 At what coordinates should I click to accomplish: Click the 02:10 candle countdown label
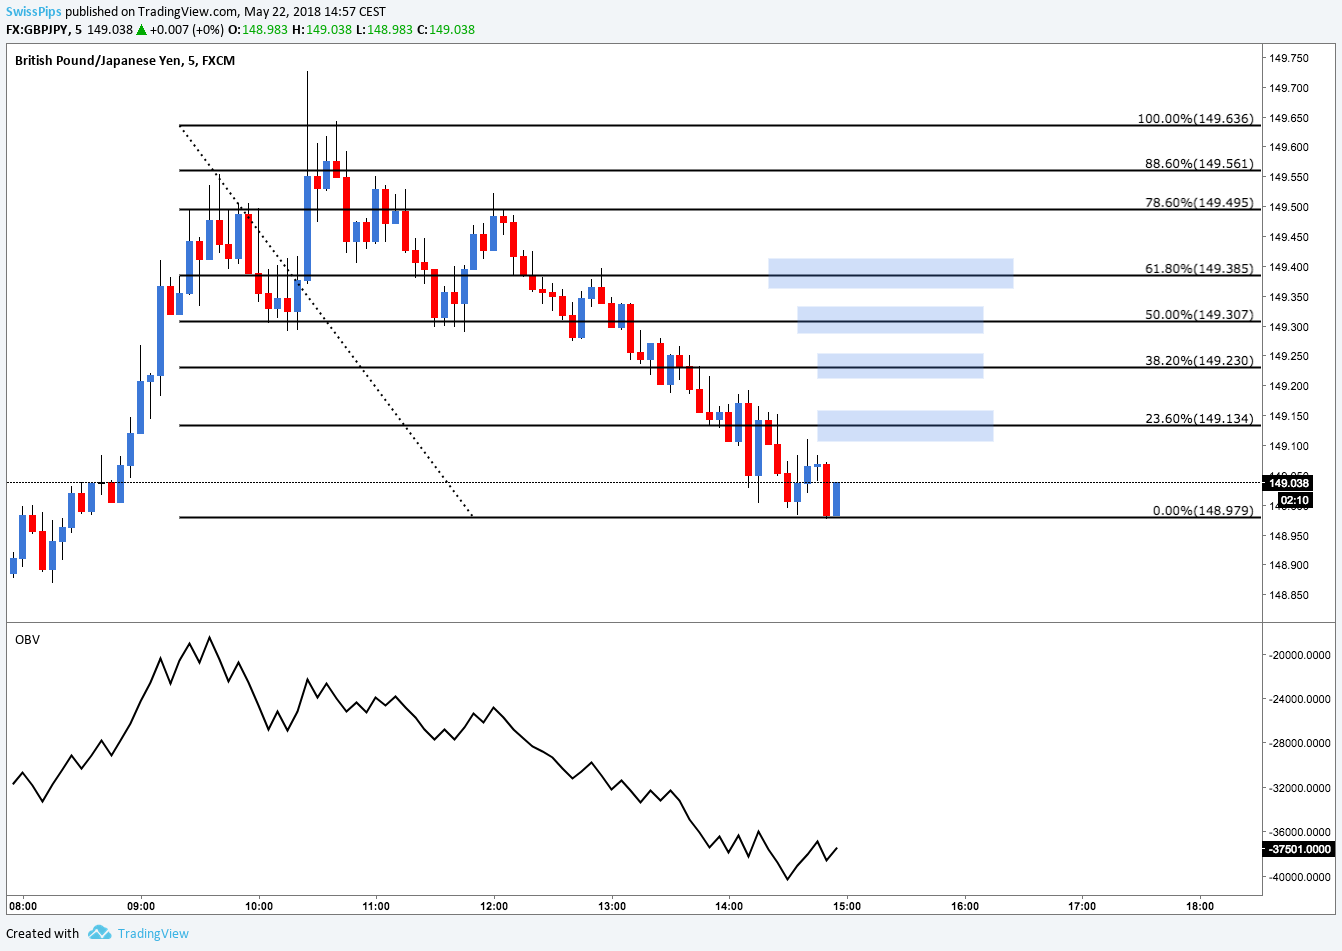point(1295,499)
